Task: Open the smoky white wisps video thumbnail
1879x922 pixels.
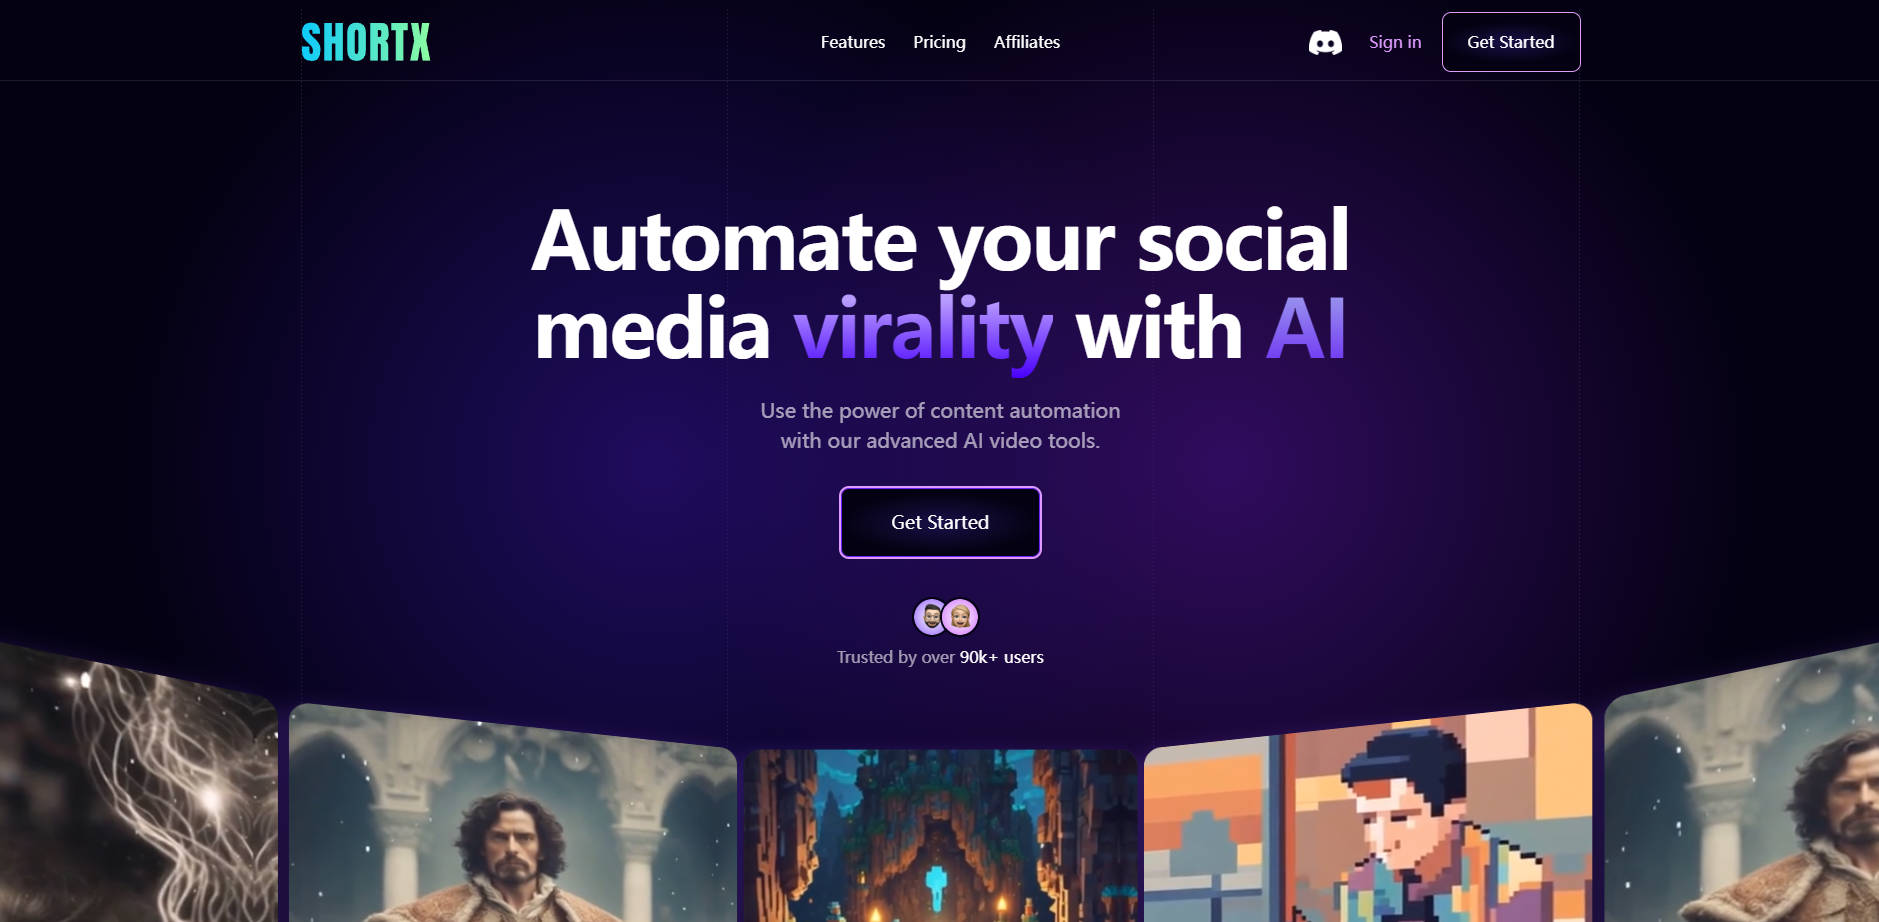Action: (138, 782)
